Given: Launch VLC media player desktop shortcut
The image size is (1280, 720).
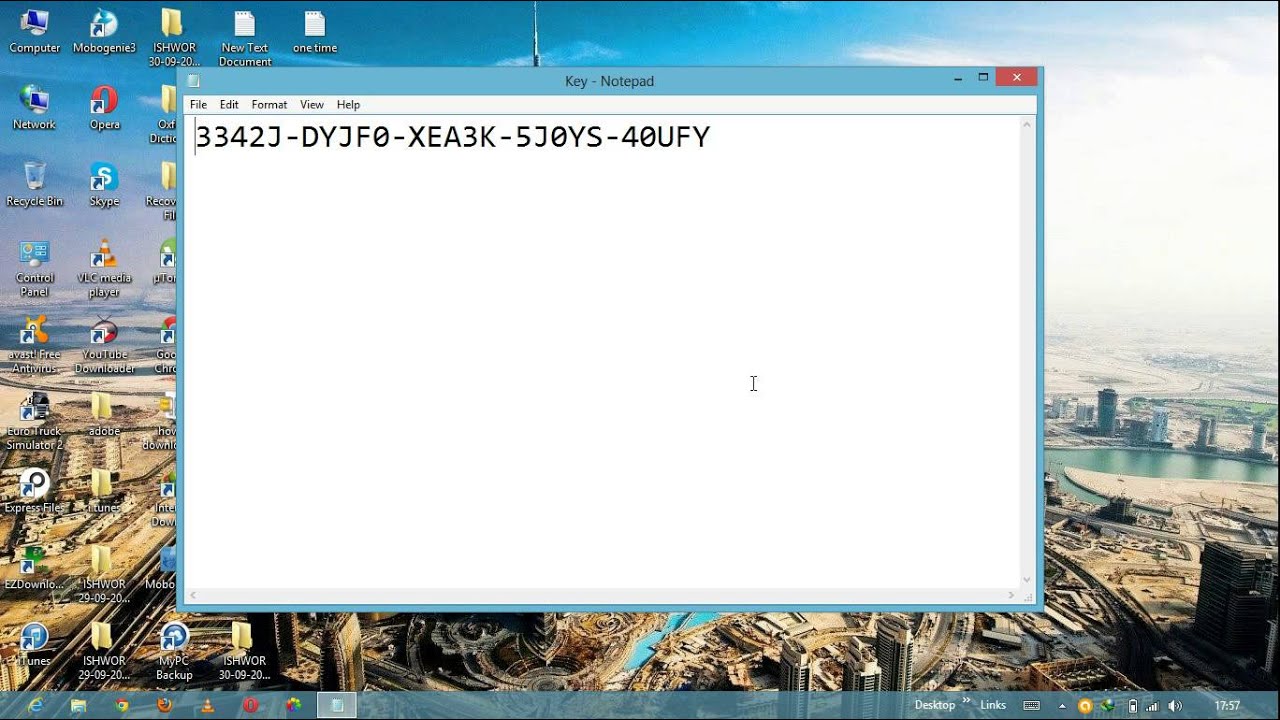Looking at the screenshot, I should (x=104, y=268).
